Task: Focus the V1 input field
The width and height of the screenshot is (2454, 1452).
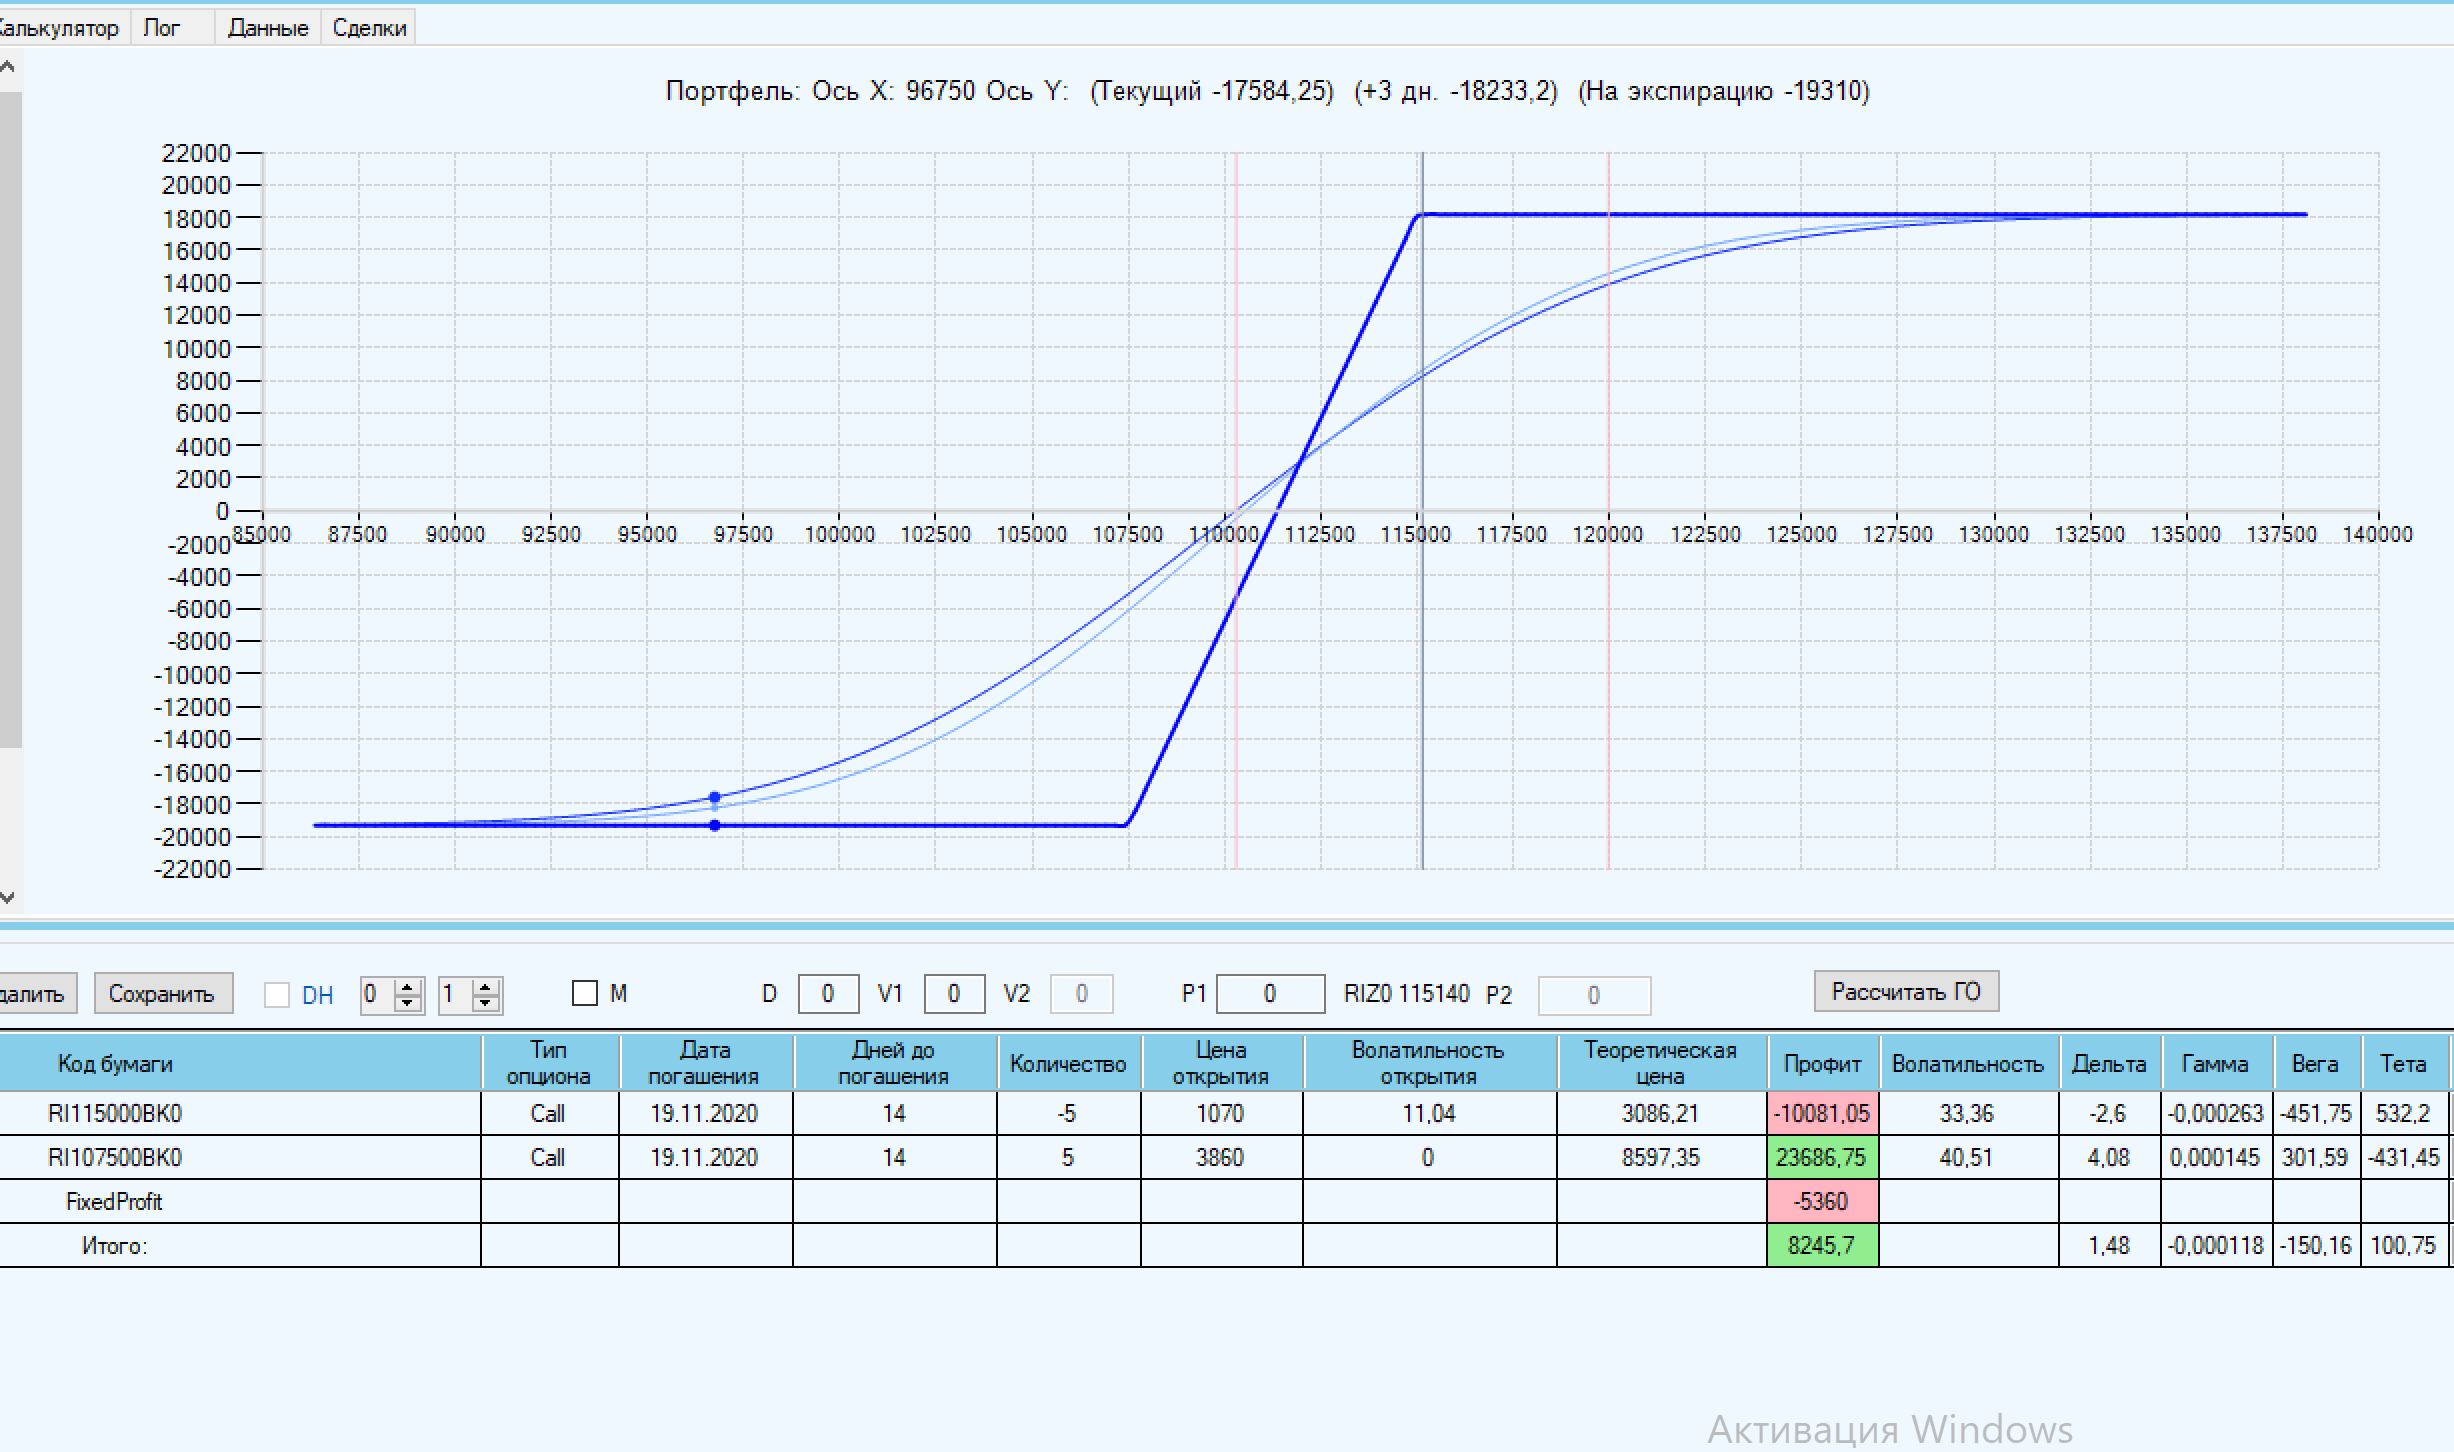Action: coord(953,994)
